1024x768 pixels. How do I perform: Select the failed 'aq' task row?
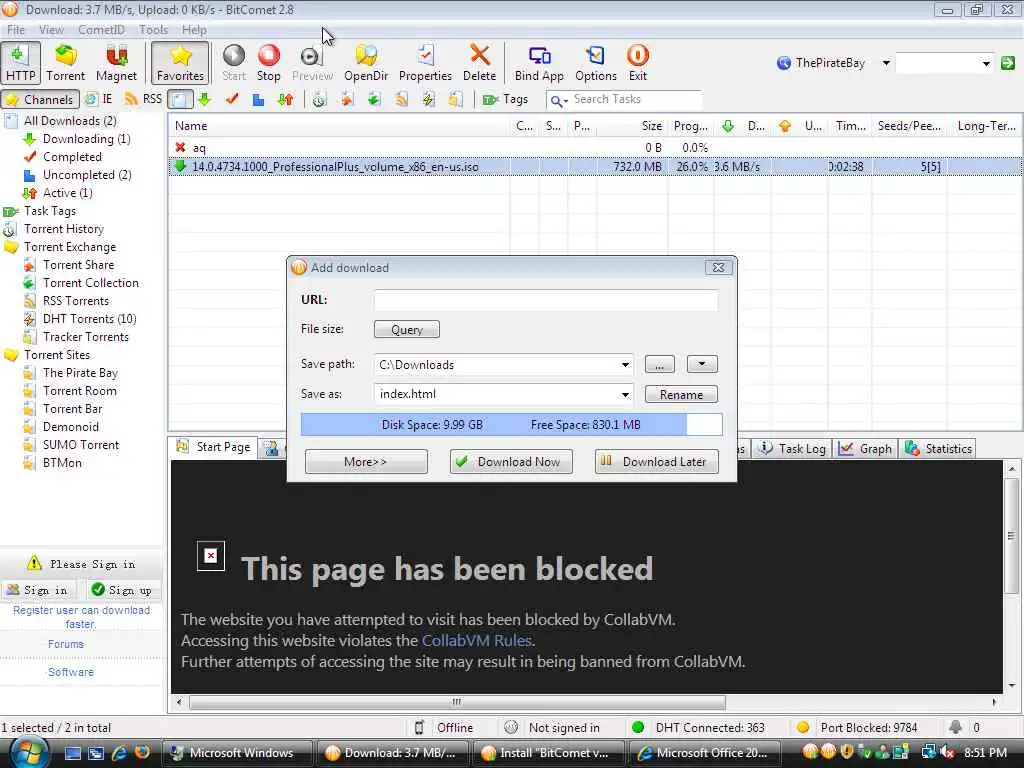(594, 148)
